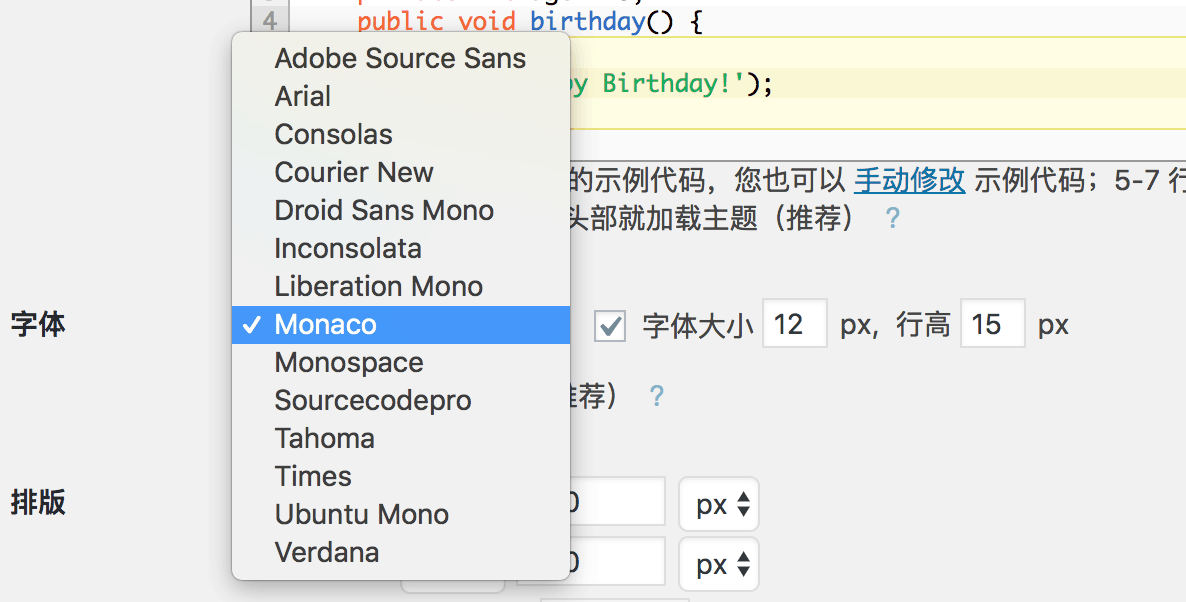The width and height of the screenshot is (1186, 602).
Task: Open the 手动修改 link
Action: tap(910, 180)
